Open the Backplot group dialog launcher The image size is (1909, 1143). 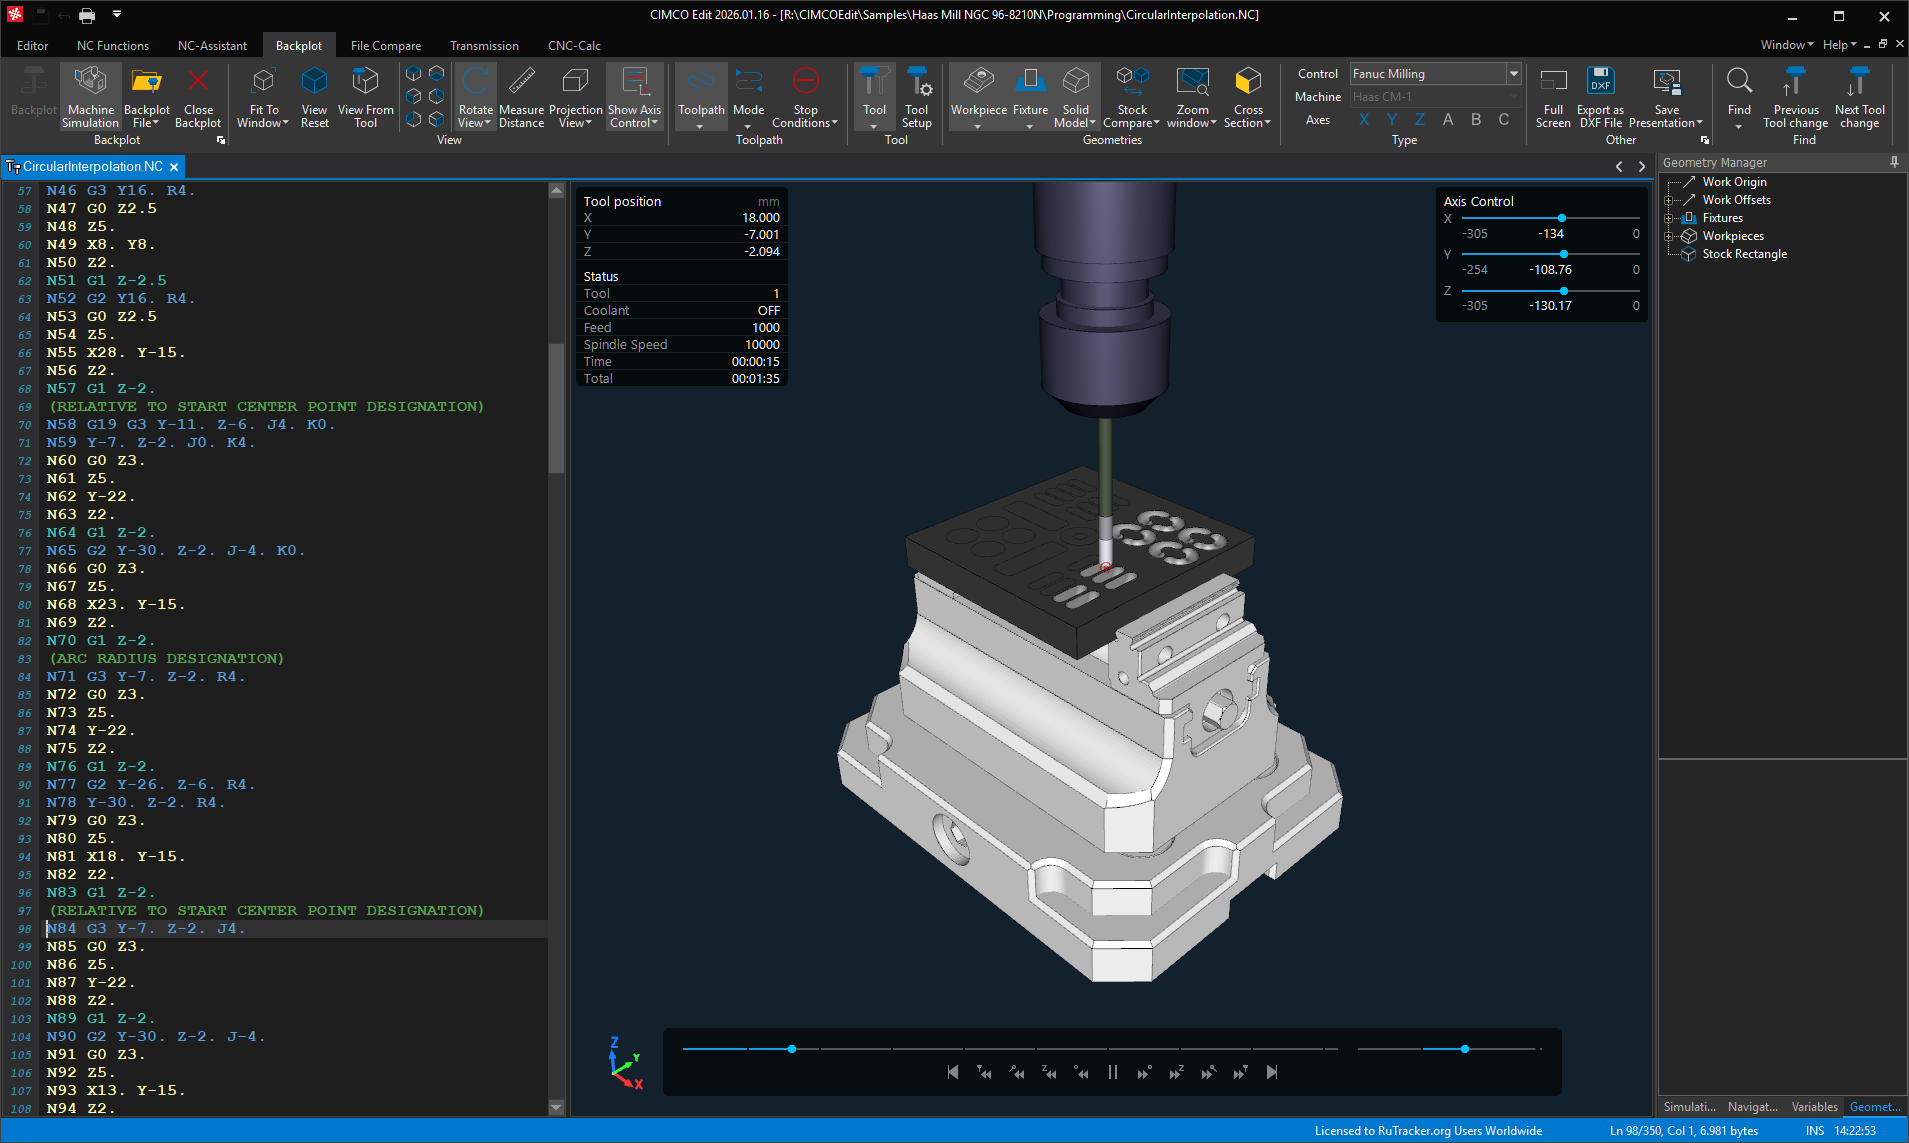(x=221, y=140)
